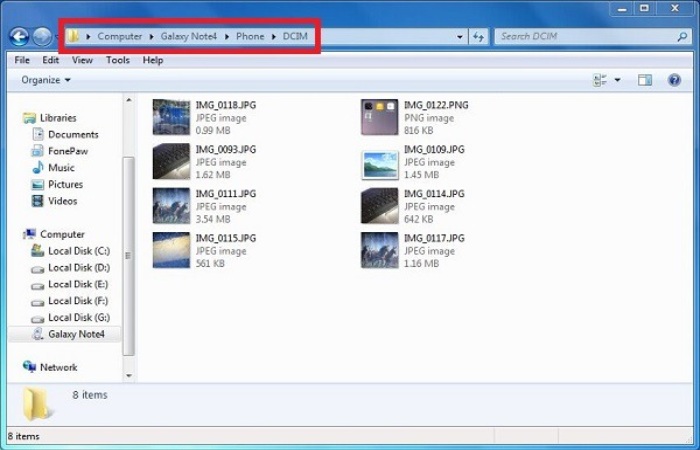Select the IMG_0093.JPG thumbnail
The image size is (700, 450).
coord(171,161)
